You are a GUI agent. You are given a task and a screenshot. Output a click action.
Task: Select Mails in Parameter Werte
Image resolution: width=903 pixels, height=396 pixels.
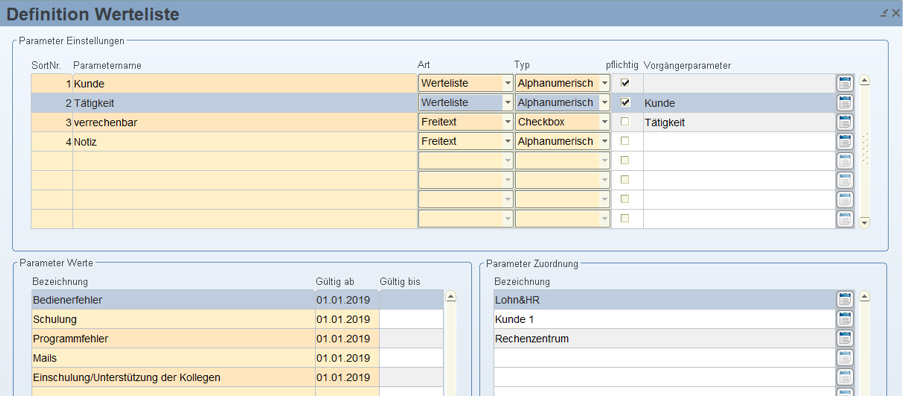click(x=173, y=358)
